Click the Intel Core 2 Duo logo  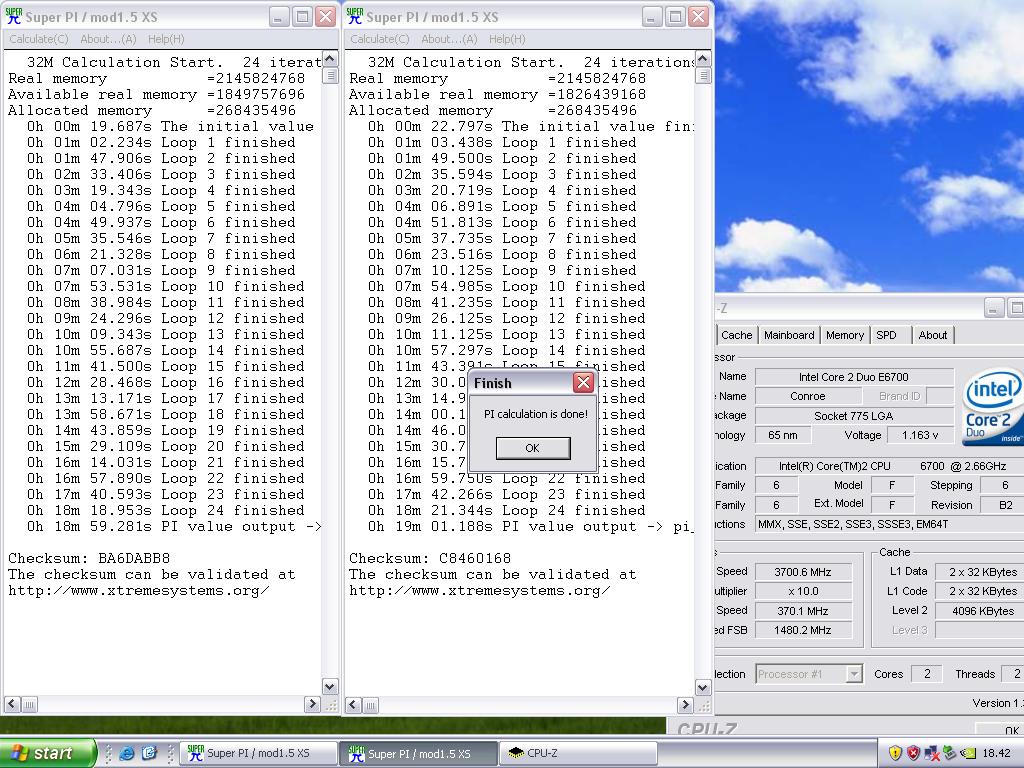993,407
